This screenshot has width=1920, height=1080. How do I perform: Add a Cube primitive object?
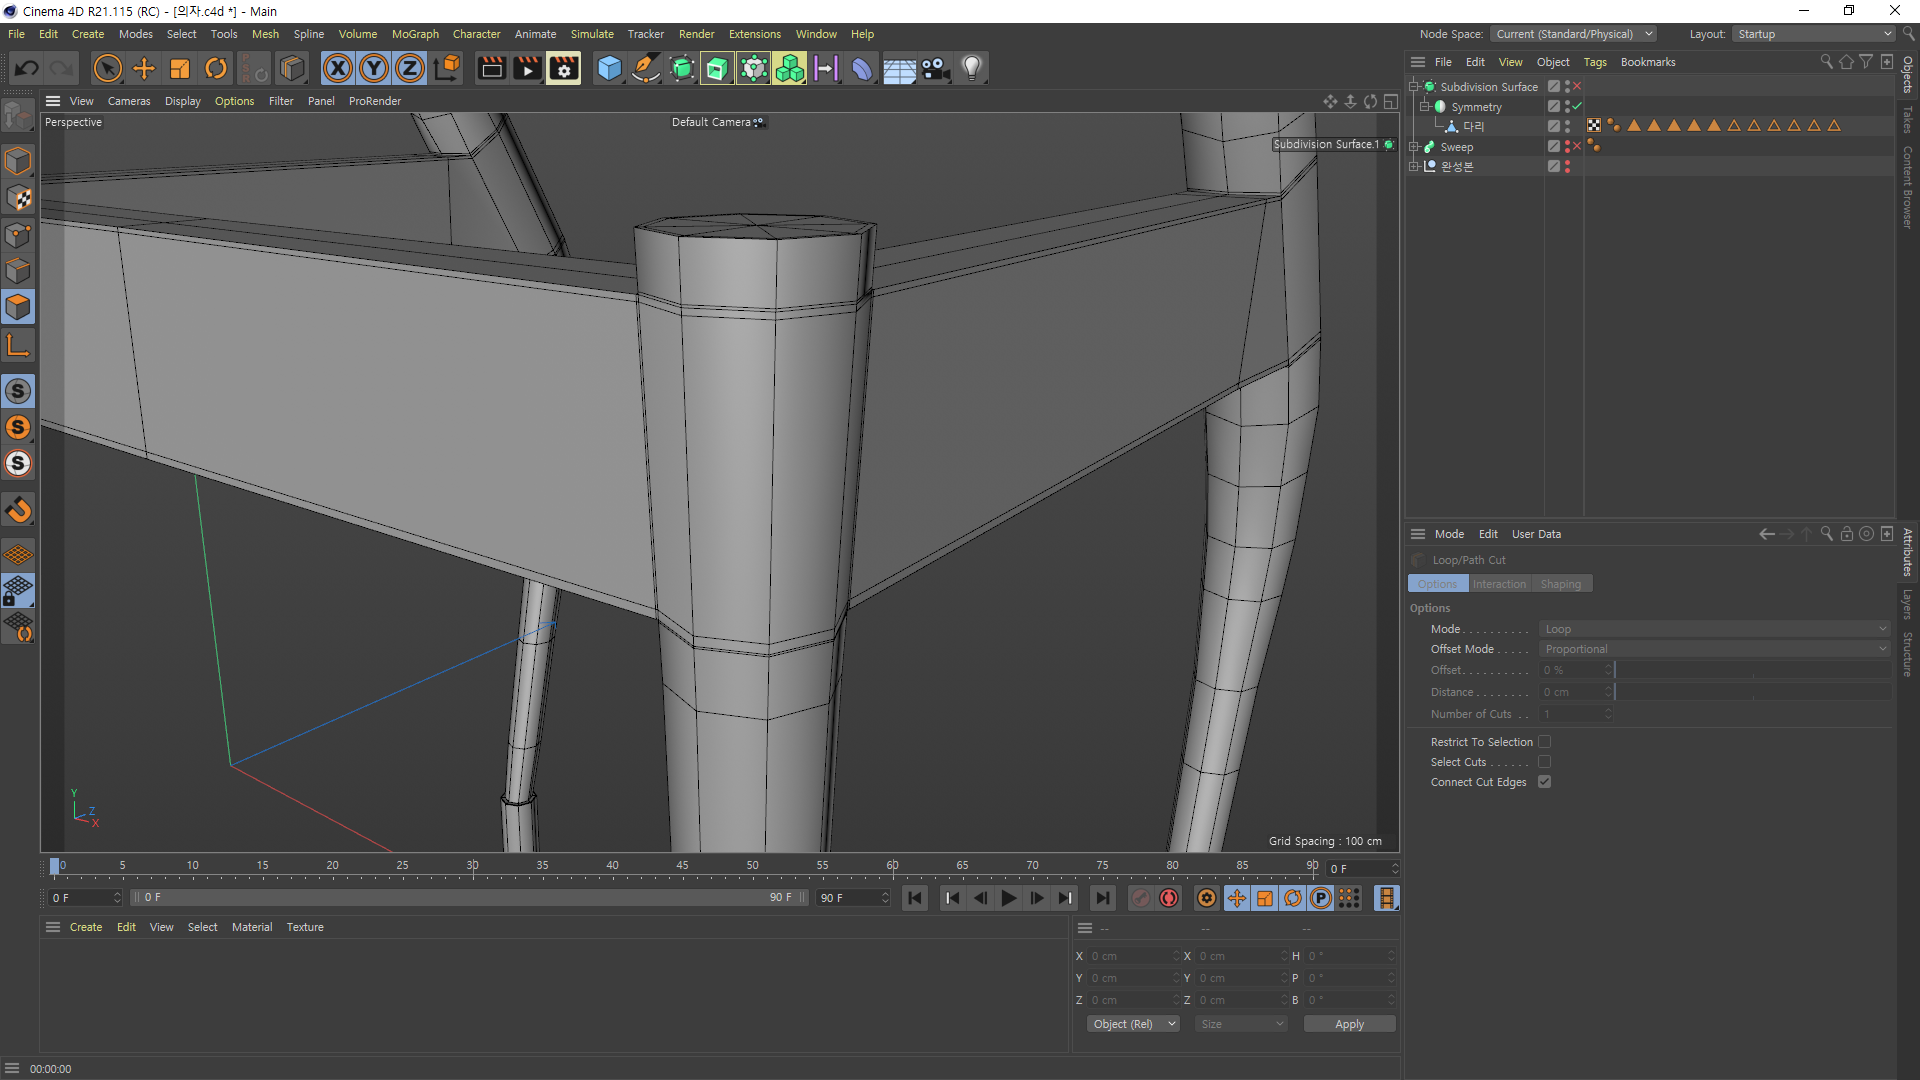point(609,68)
